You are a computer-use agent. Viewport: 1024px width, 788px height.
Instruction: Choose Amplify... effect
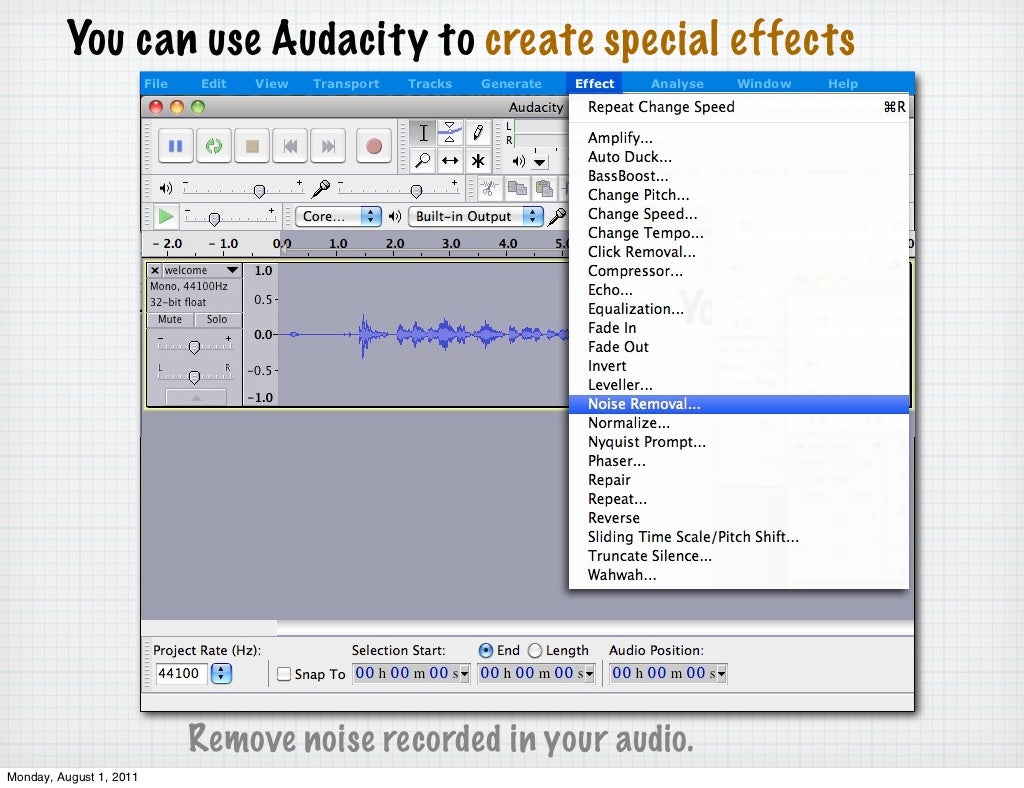click(739, 138)
